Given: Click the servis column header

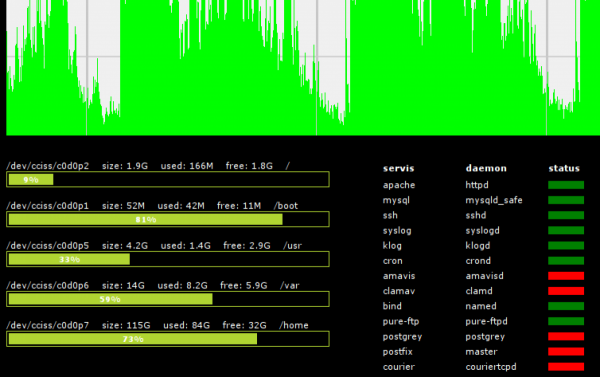Looking at the screenshot, I should click(x=398, y=168).
